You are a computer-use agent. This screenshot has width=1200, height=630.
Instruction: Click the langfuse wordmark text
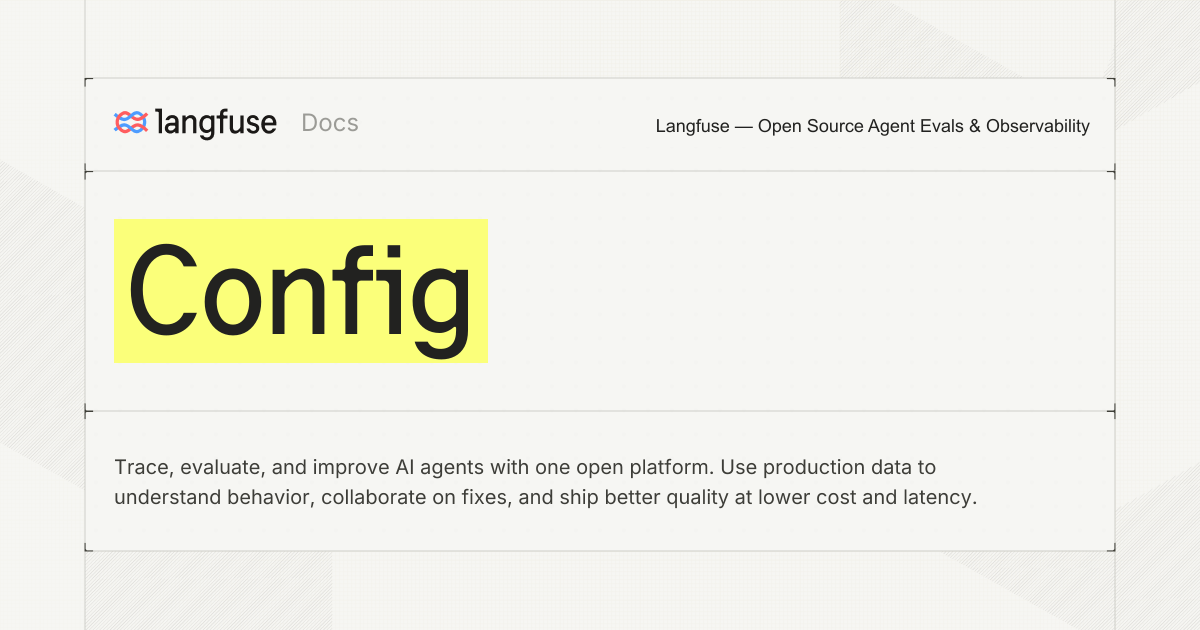pos(216,123)
